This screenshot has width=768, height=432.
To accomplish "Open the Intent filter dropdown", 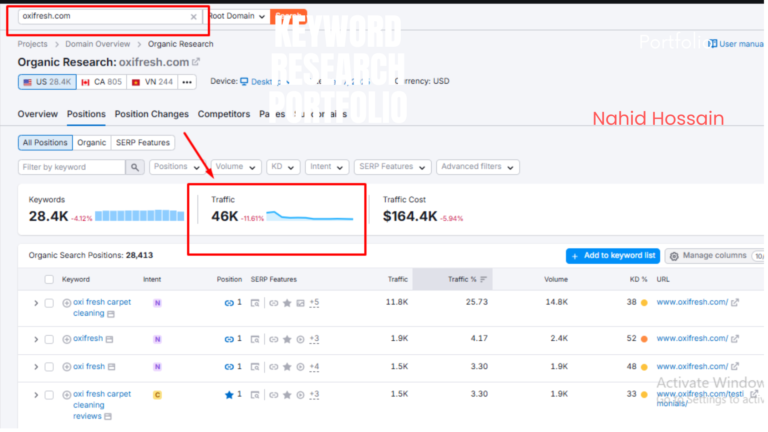I will pyautogui.click(x=326, y=167).
